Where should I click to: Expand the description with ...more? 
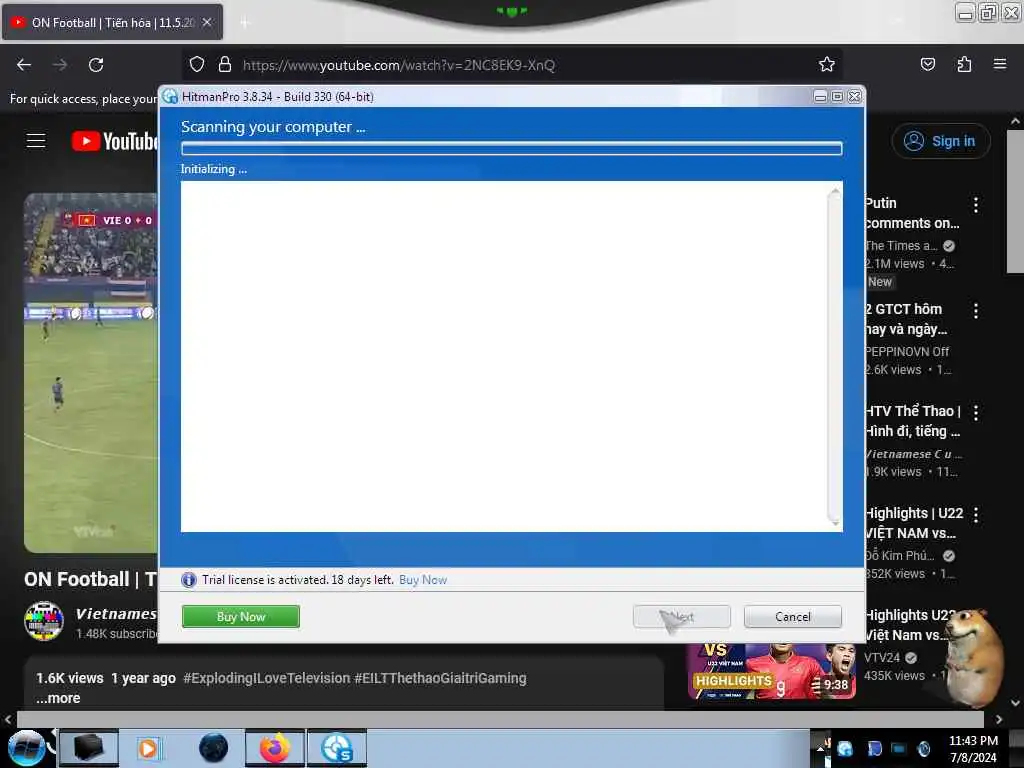click(x=58, y=698)
